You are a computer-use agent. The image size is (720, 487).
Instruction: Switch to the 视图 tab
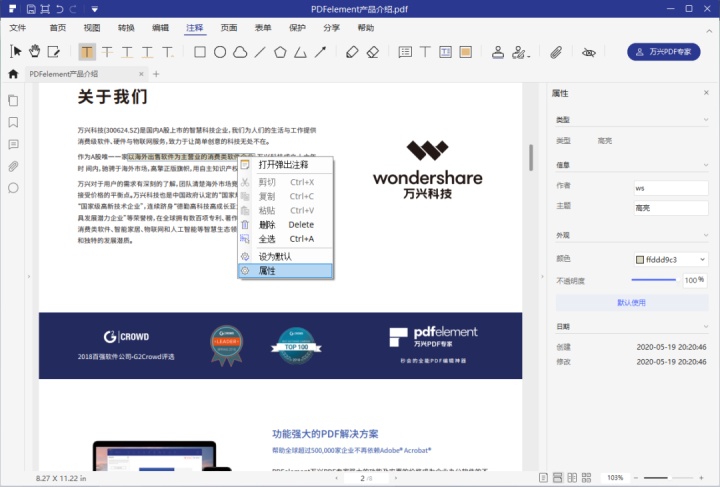point(92,28)
